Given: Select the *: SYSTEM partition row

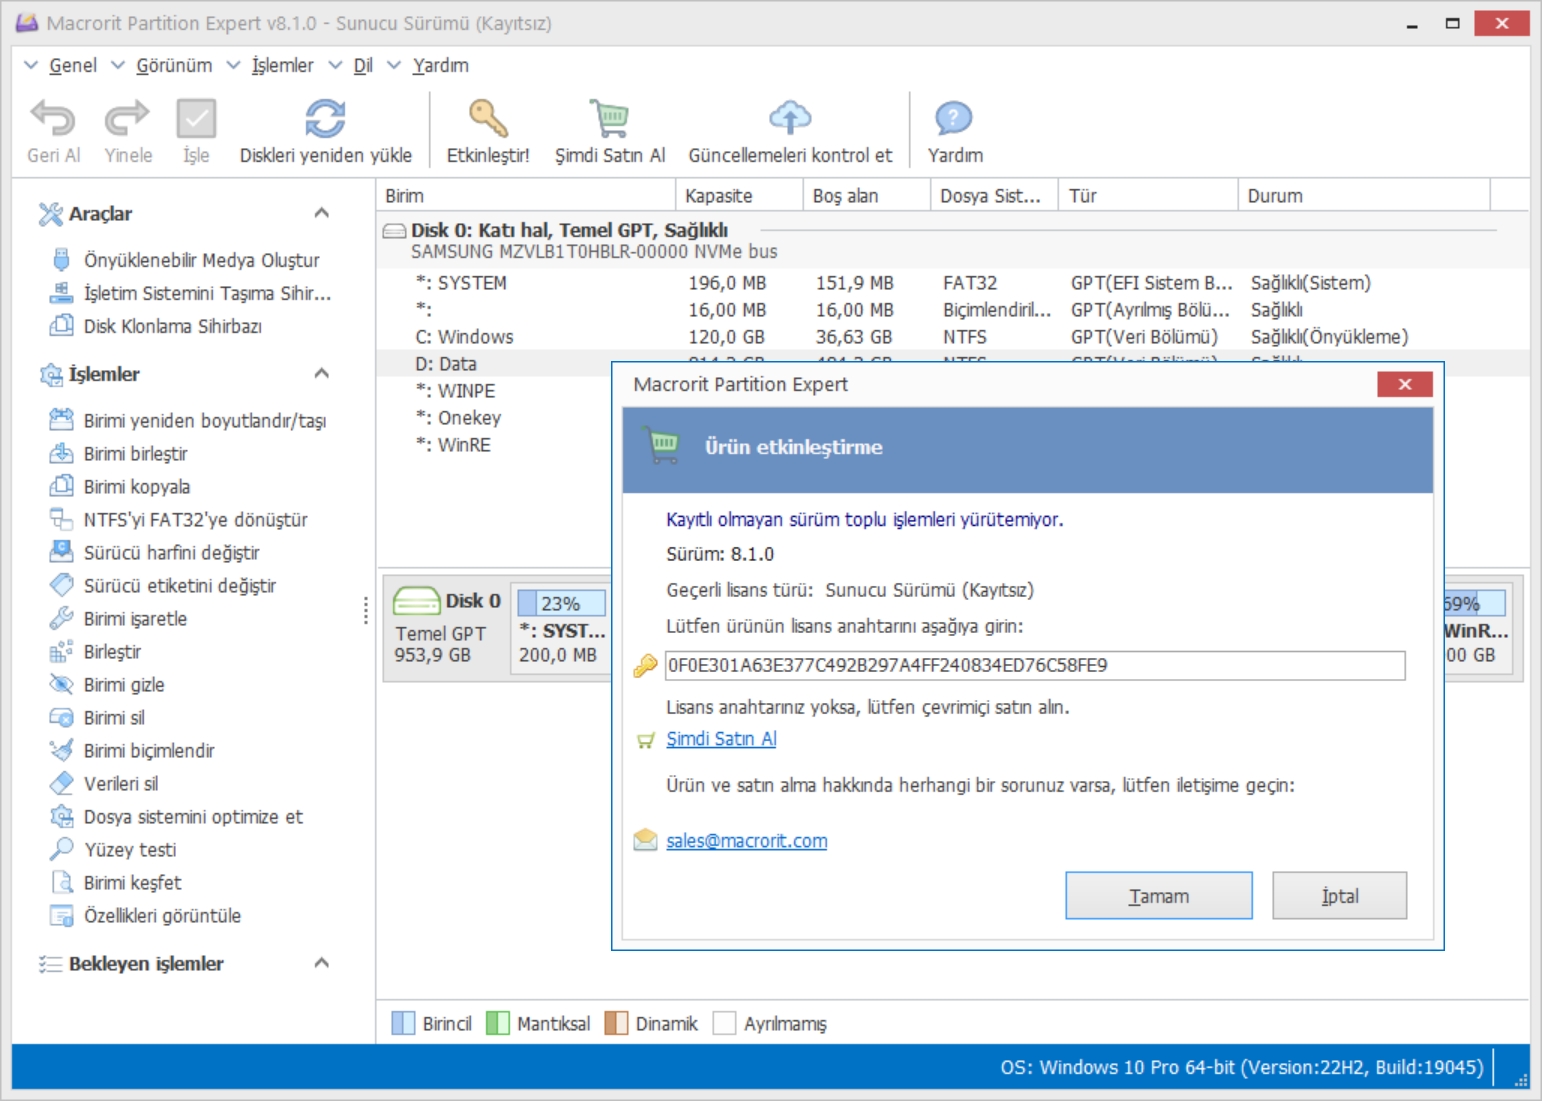Looking at the screenshot, I should click(x=952, y=282).
